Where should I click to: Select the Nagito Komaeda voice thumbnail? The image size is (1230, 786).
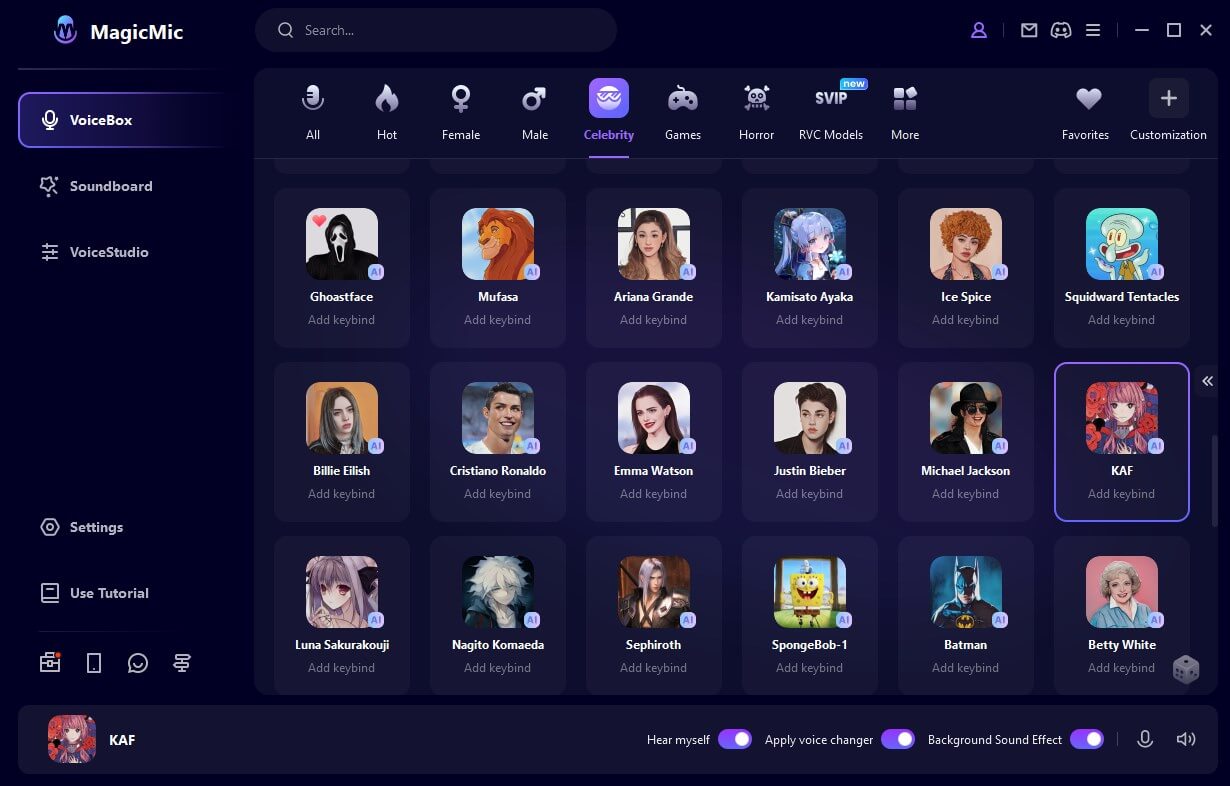(x=498, y=592)
